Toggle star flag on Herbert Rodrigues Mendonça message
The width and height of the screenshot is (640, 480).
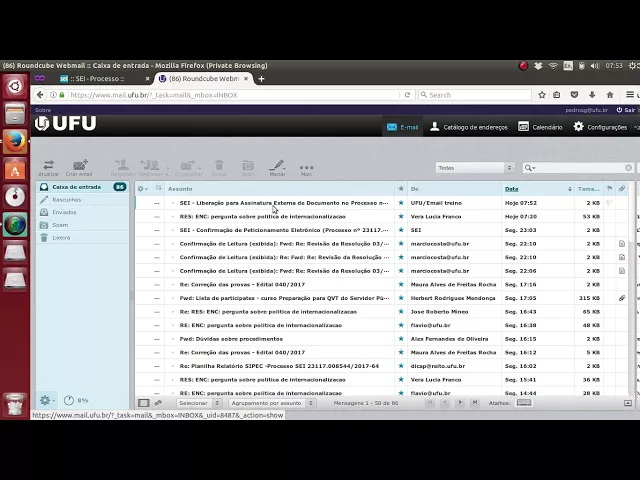(401, 298)
